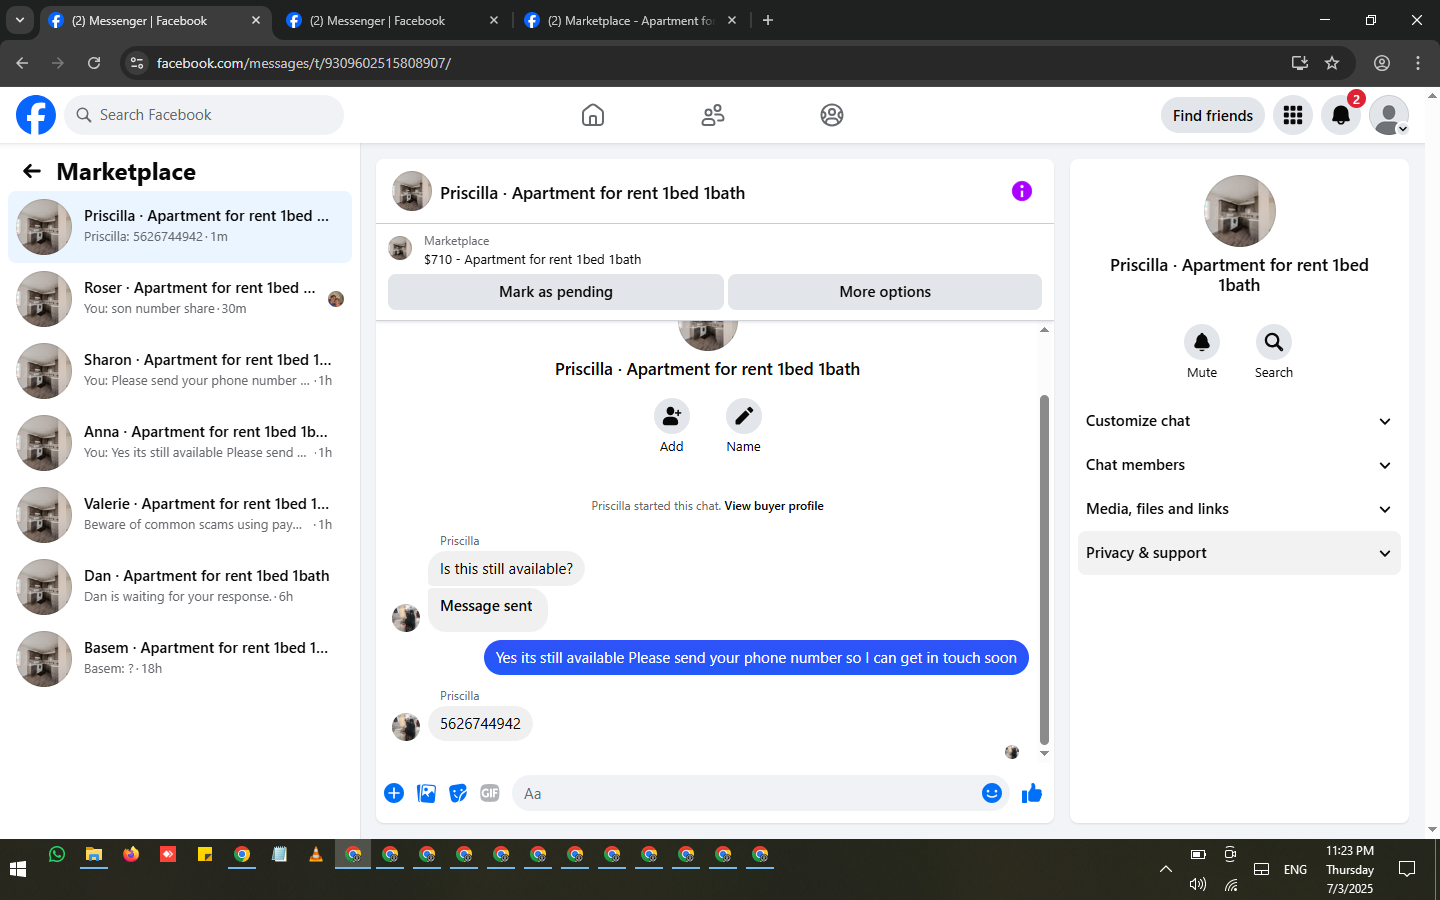Open Chrome three-dot menu
This screenshot has width=1440, height=900.
(1418, 63)
